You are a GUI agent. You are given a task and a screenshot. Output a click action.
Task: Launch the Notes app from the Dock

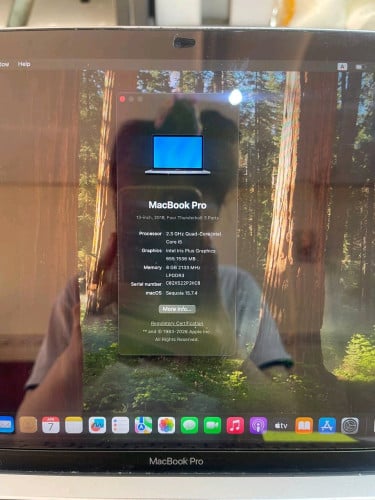(74, 425)
